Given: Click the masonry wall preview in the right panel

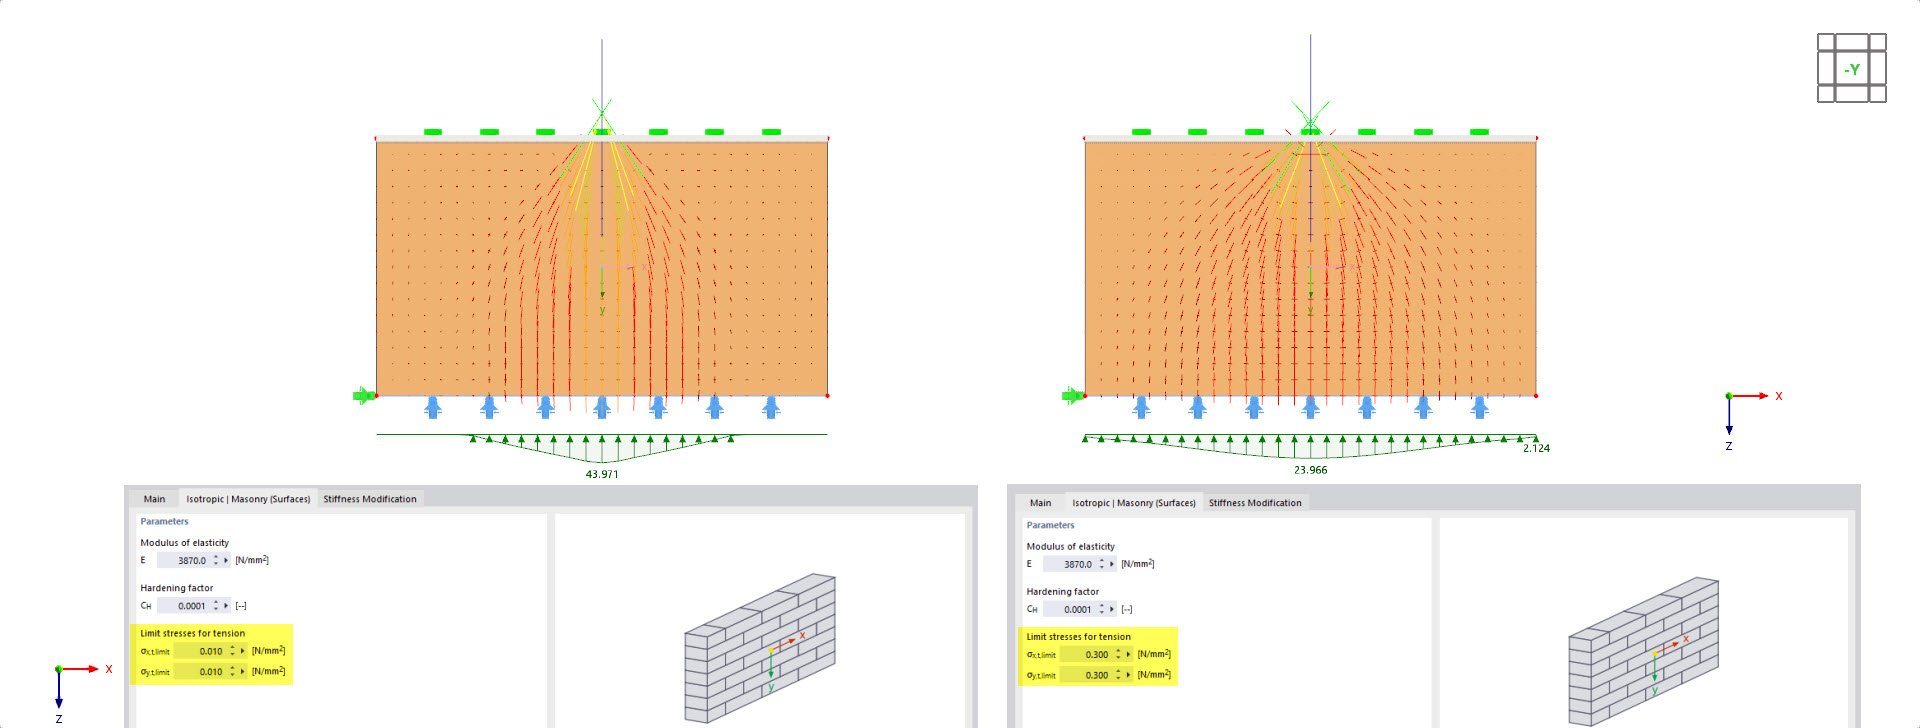Looking at the screenshot, I should tap(1644, 652).
